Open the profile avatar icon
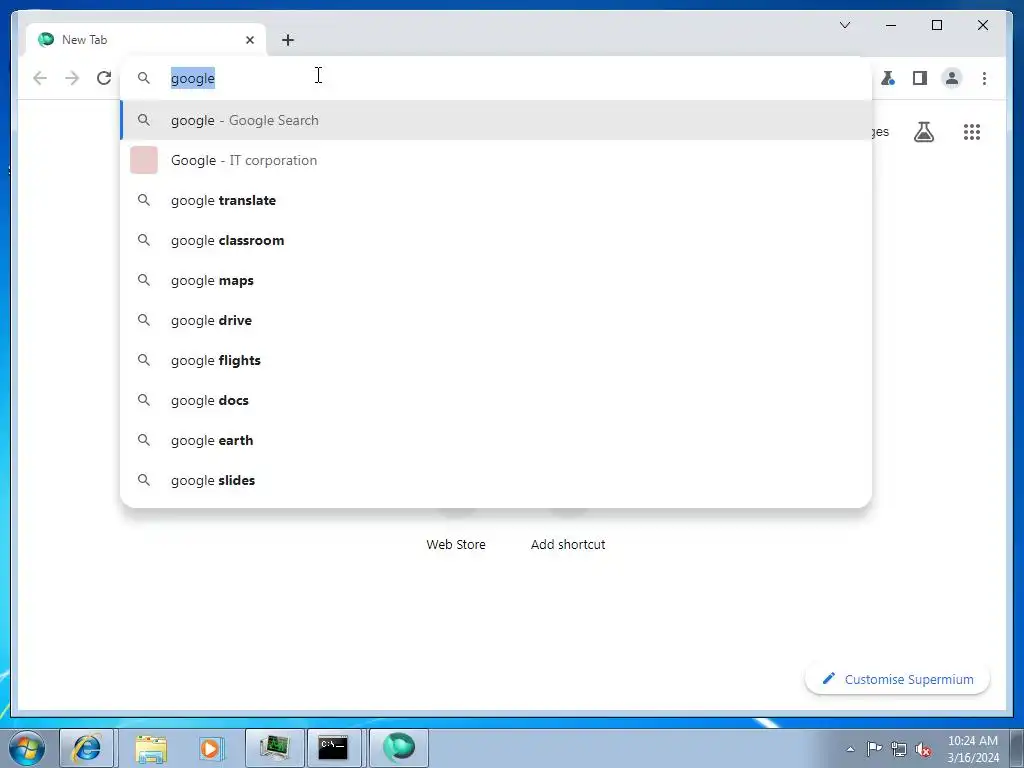 [952, 78]
